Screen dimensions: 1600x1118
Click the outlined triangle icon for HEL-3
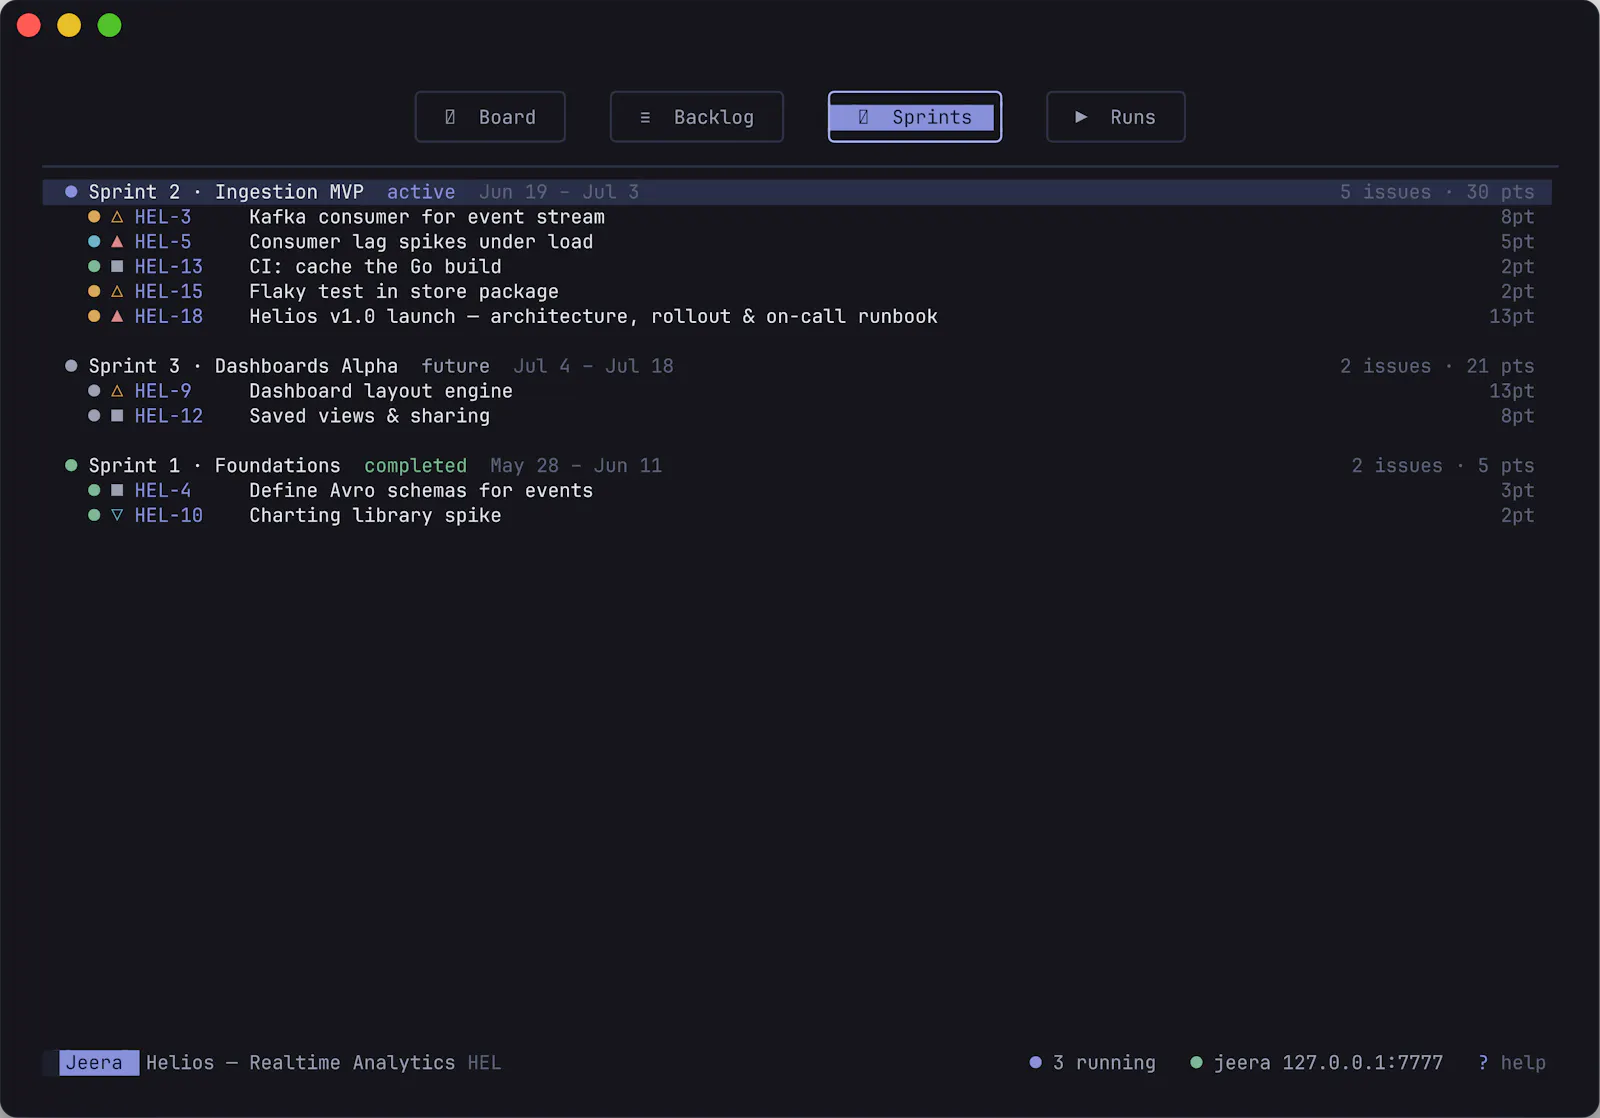point(117,217)
